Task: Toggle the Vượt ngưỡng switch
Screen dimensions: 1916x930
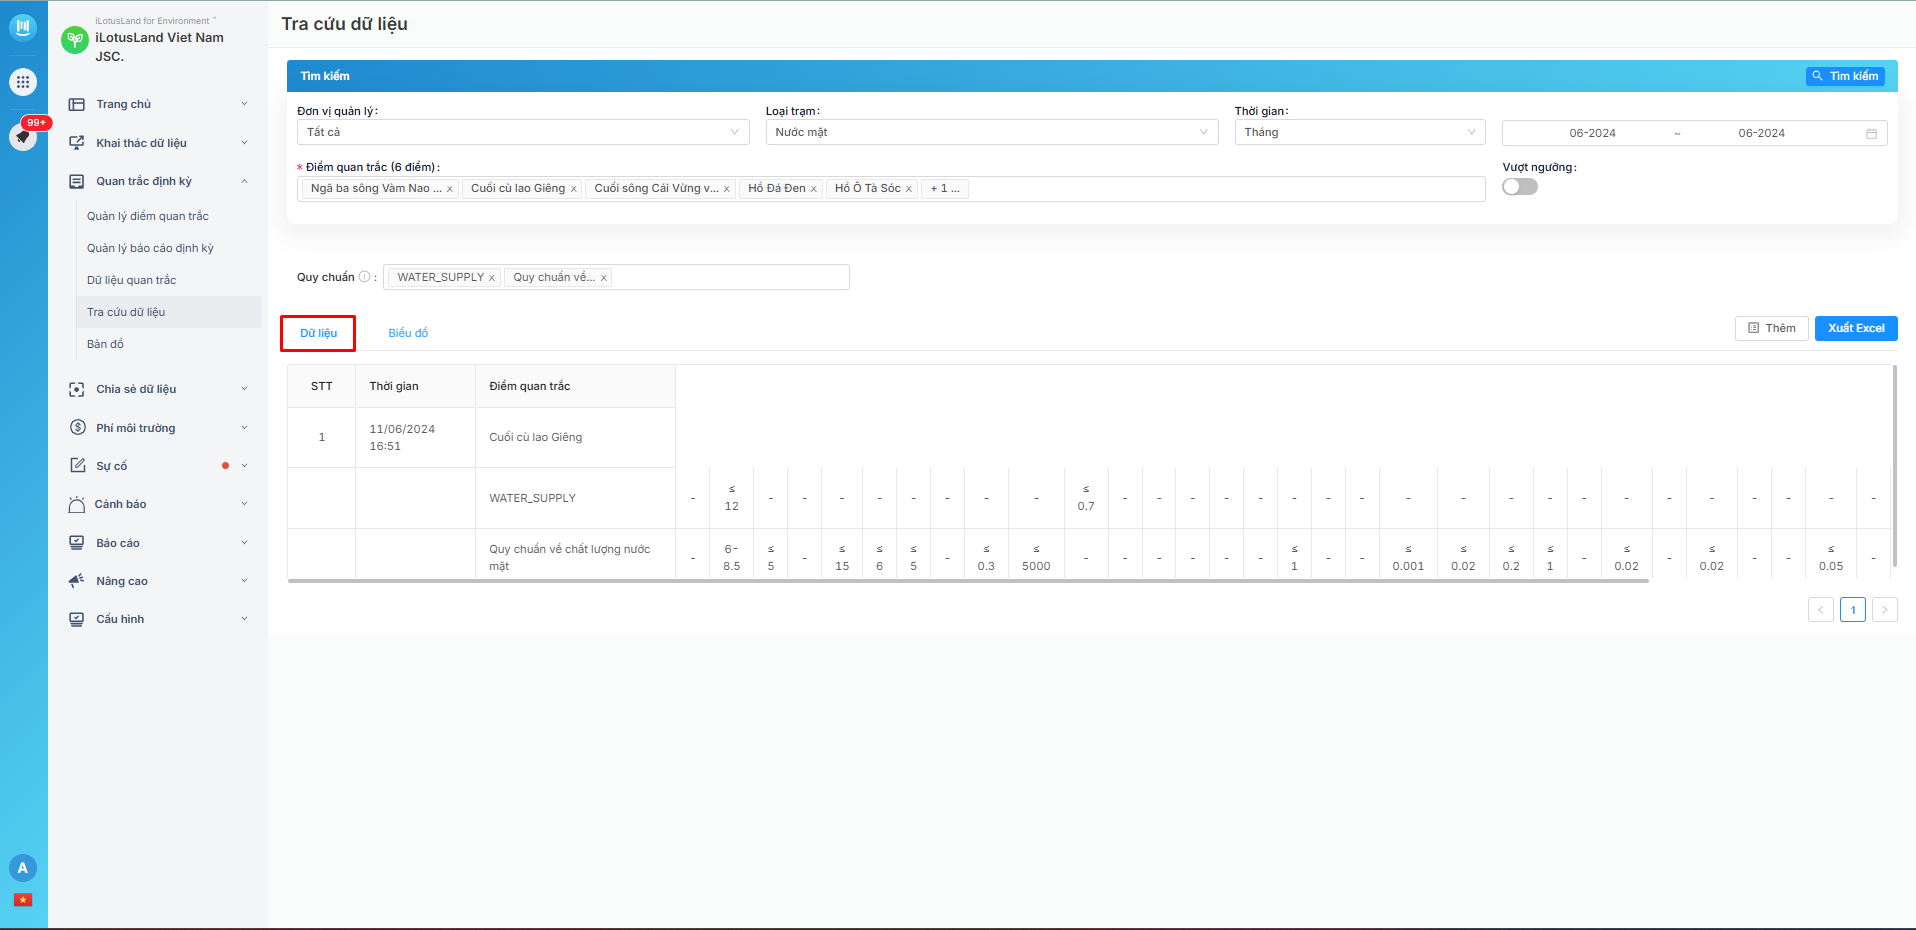Action: pos(1520,187)
